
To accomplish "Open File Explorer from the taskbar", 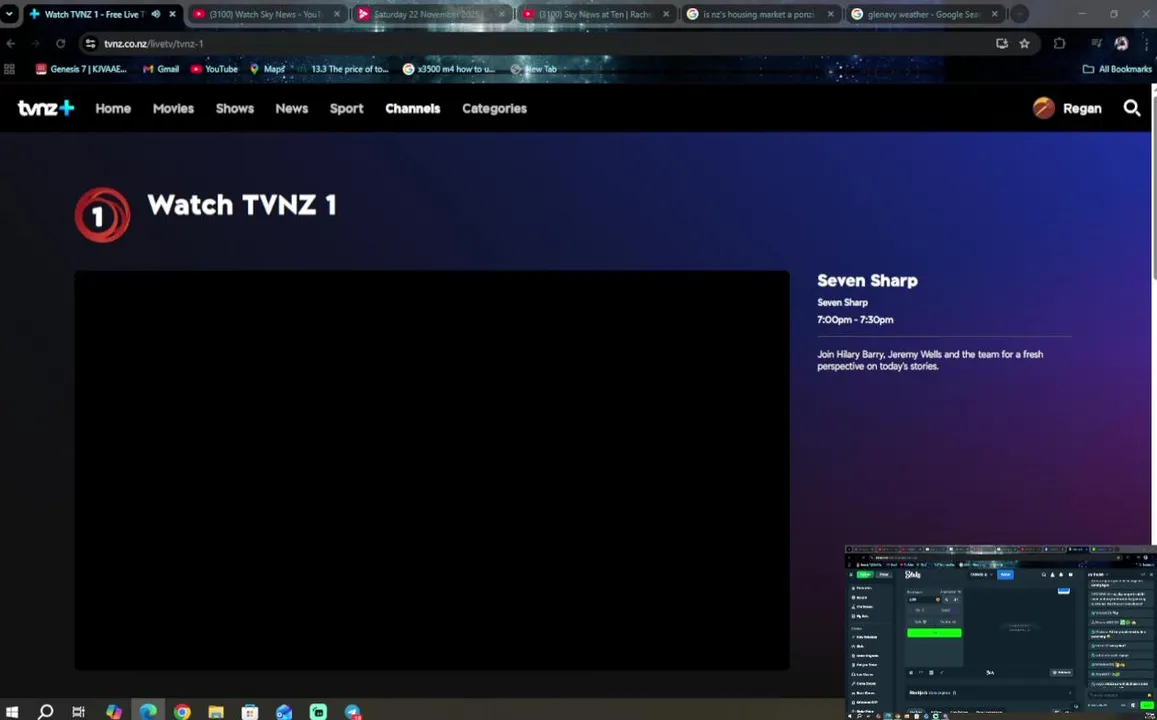I will tap(216, 712).
